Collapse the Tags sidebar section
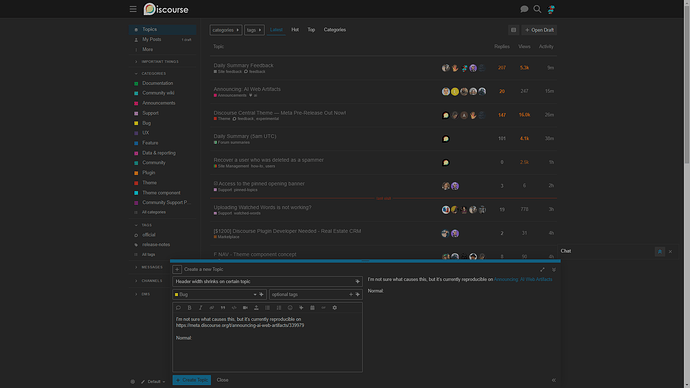Image resolution: width=690 pixels, height=388 pixels. (x=147, y=225)
